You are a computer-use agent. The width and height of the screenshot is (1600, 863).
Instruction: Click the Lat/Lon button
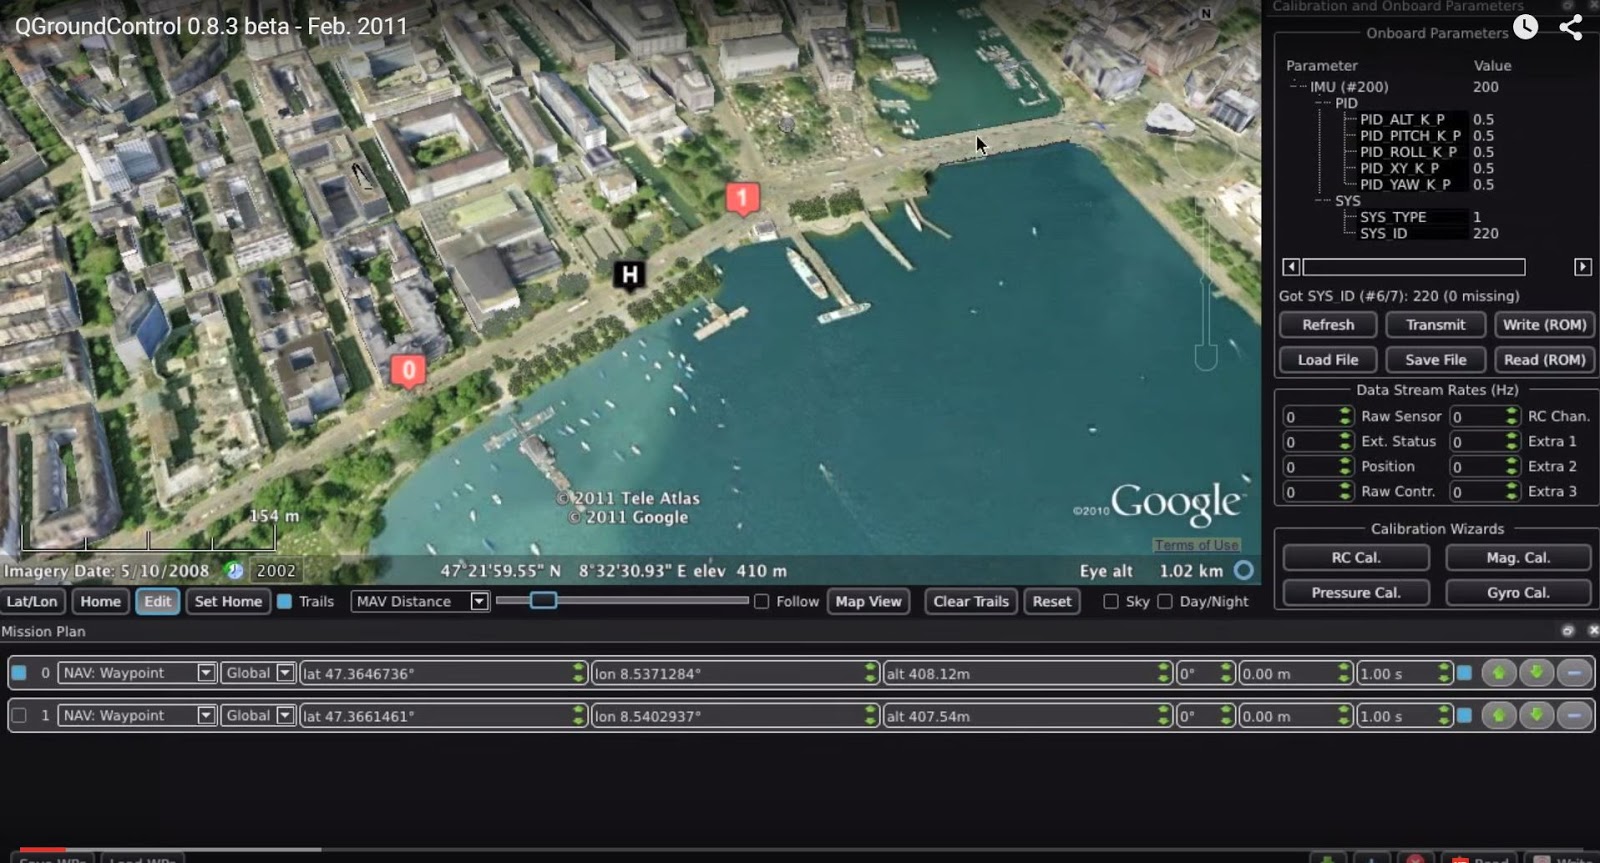[x=32, y=601]
